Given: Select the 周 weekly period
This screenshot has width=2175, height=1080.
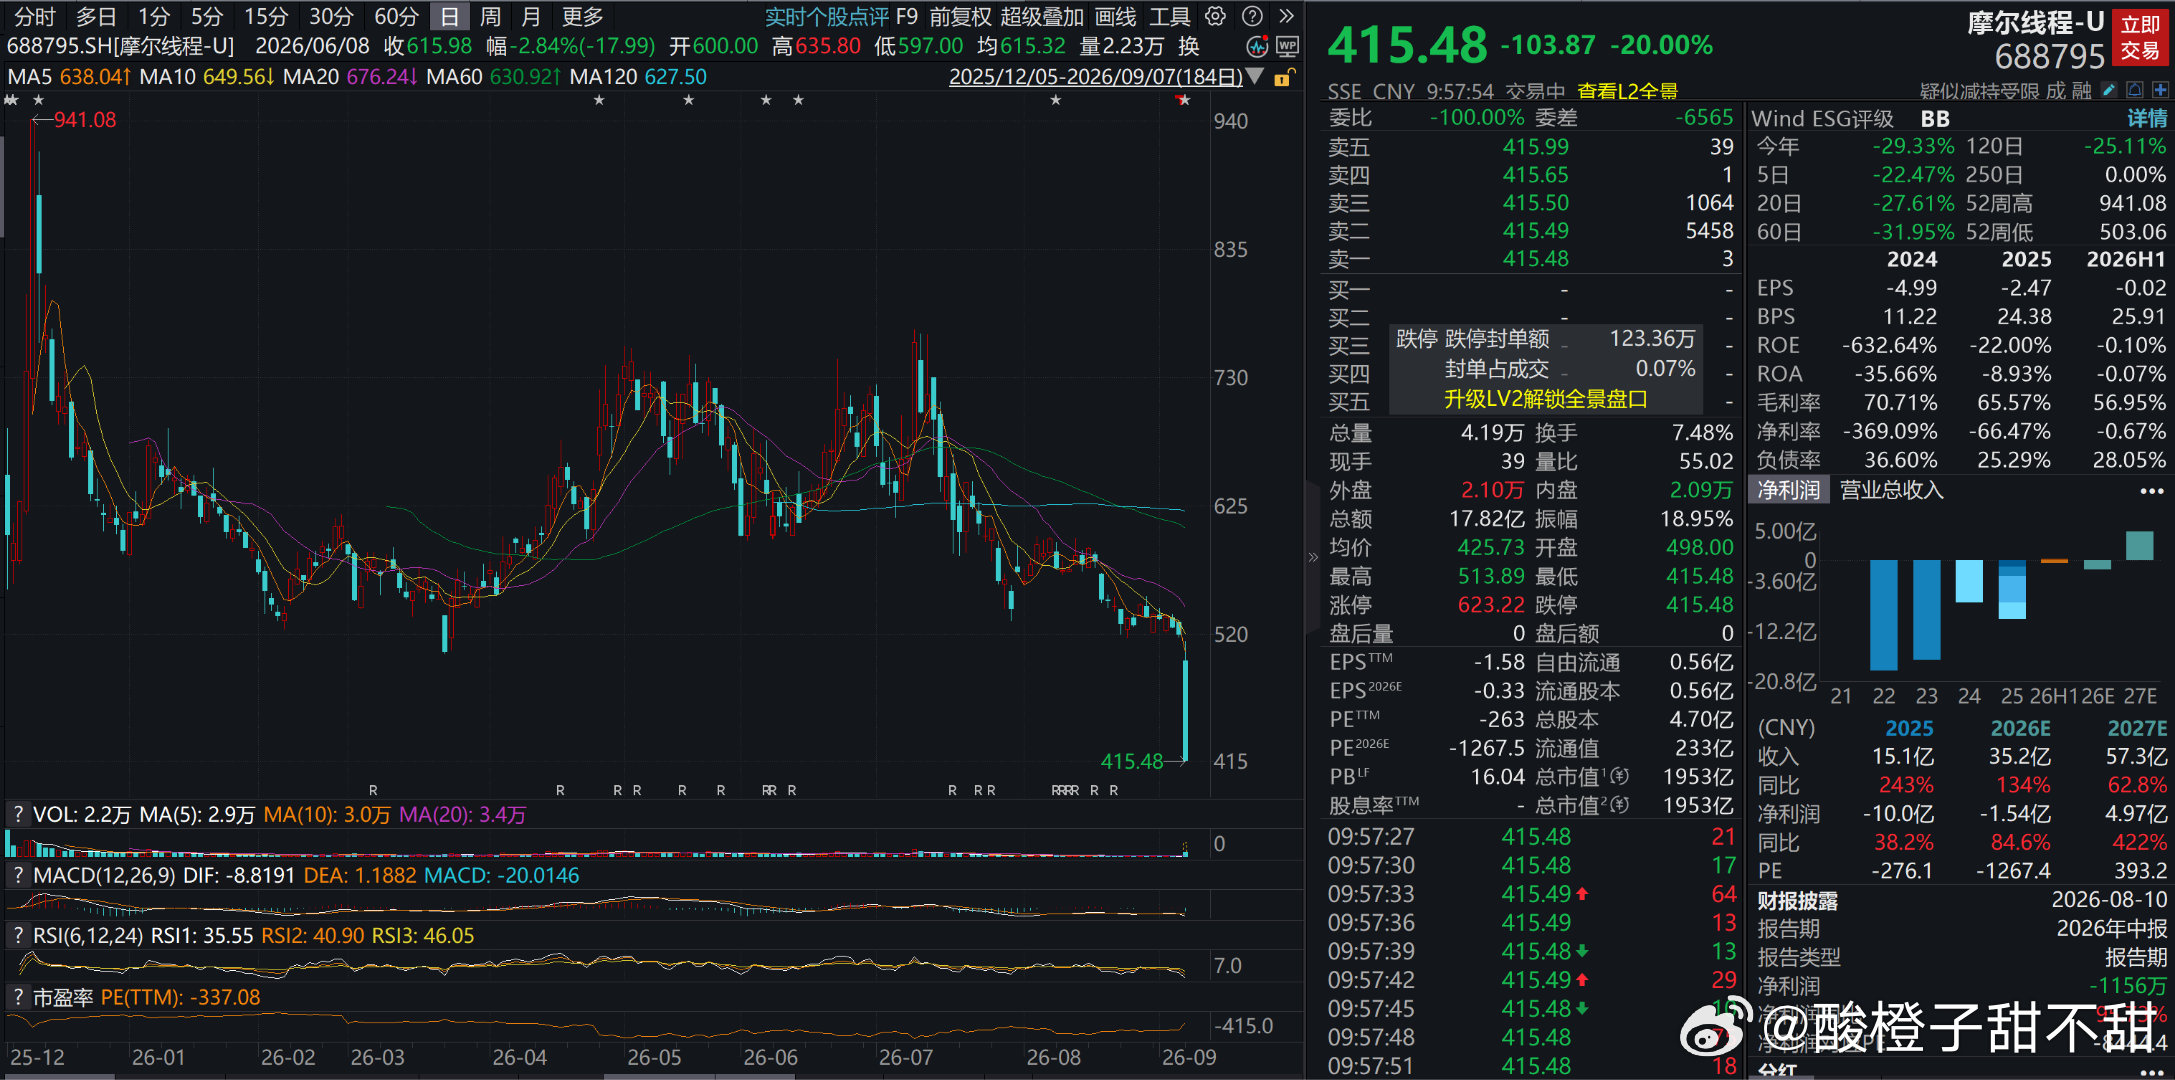Looking at the screenshot, I should click(490, 16).
